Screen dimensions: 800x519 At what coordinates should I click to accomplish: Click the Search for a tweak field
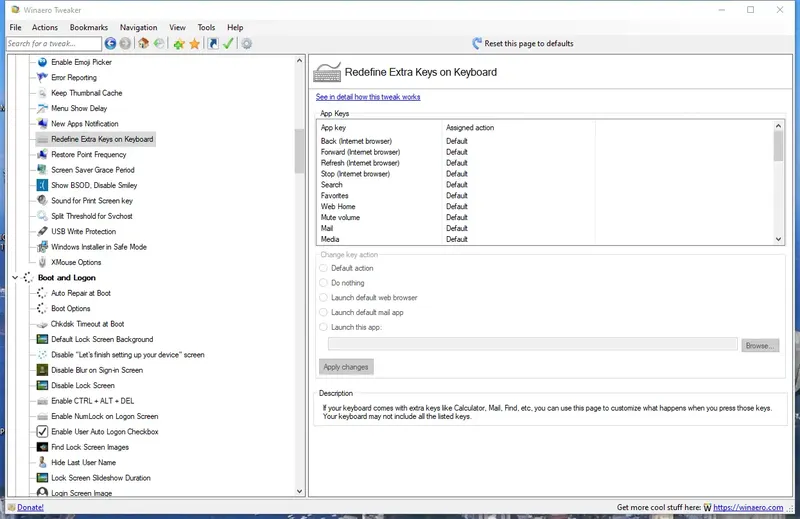pos(54,43)
